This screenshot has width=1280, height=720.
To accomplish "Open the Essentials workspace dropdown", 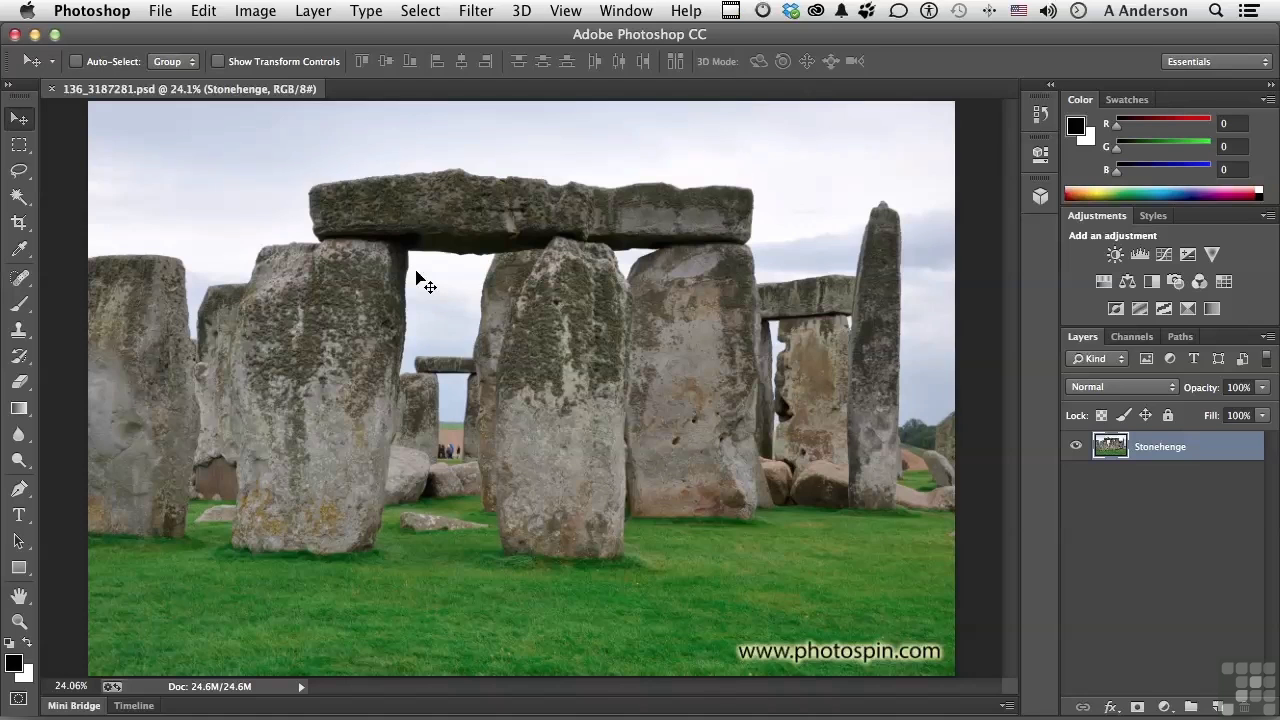I will 1217,62.
